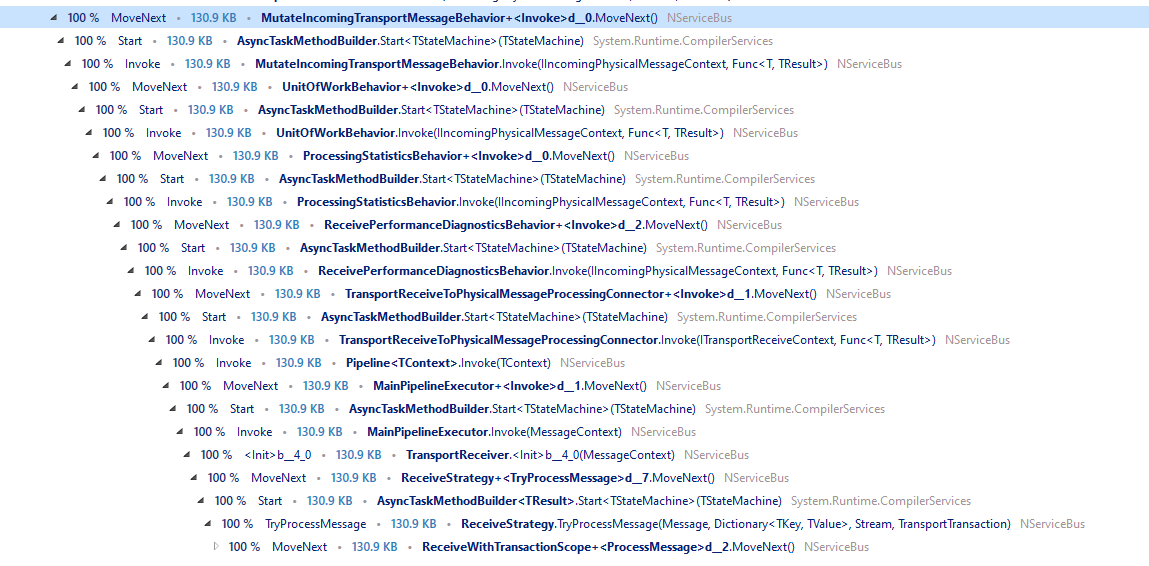Collapse the UnitOfWorkBehavior.Invoke node arrow
This screenshot has width=1149, height=566.
pos(88,133)
